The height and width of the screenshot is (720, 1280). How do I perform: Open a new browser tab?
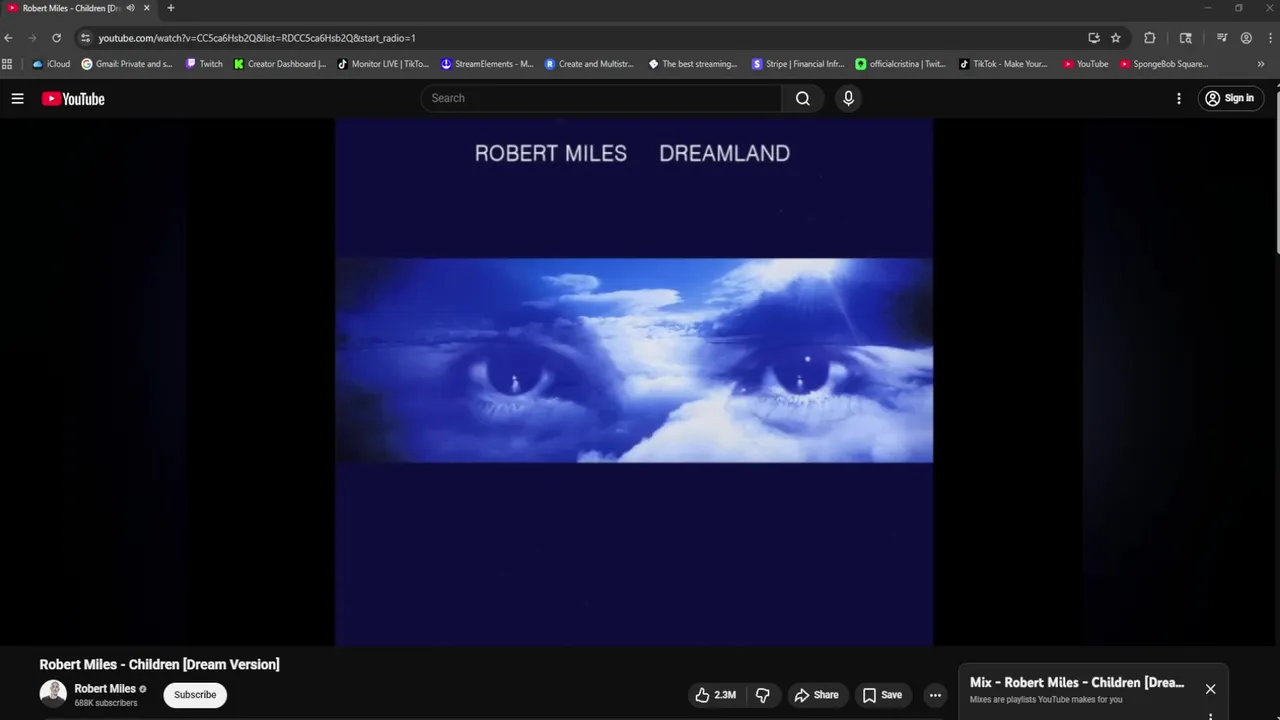point(171,8)
